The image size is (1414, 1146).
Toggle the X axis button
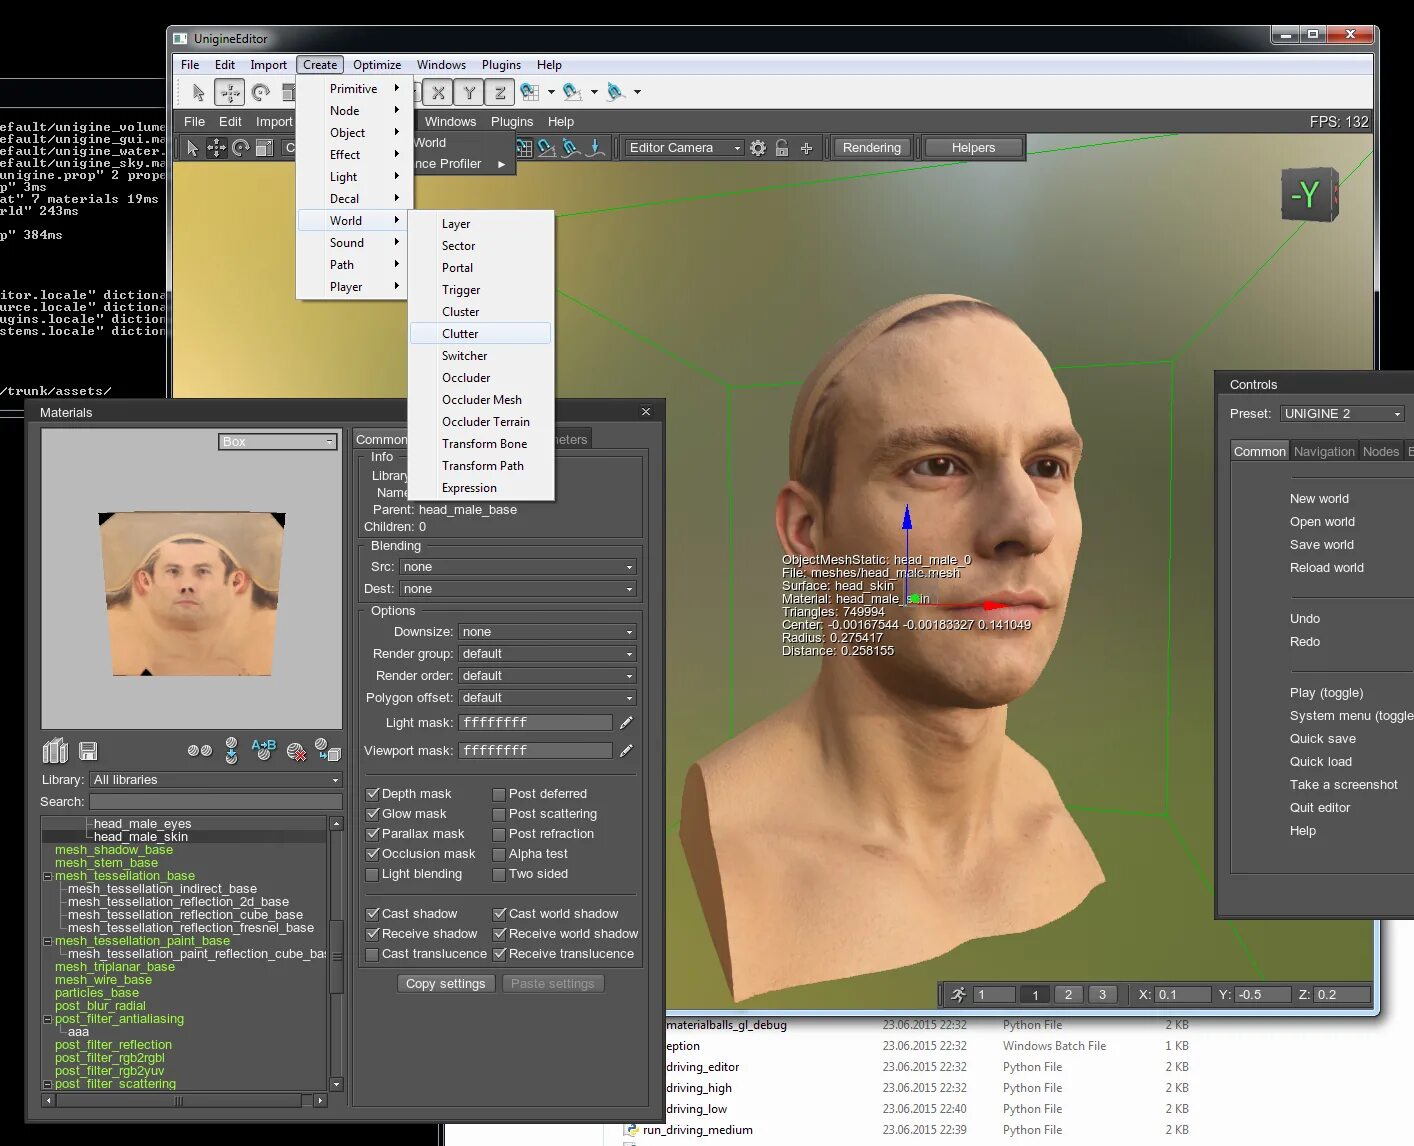tap(438, 92)
